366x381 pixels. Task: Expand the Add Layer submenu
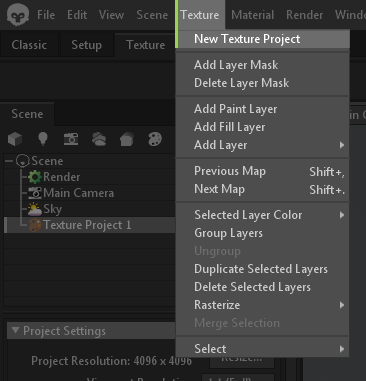point(263,145)
